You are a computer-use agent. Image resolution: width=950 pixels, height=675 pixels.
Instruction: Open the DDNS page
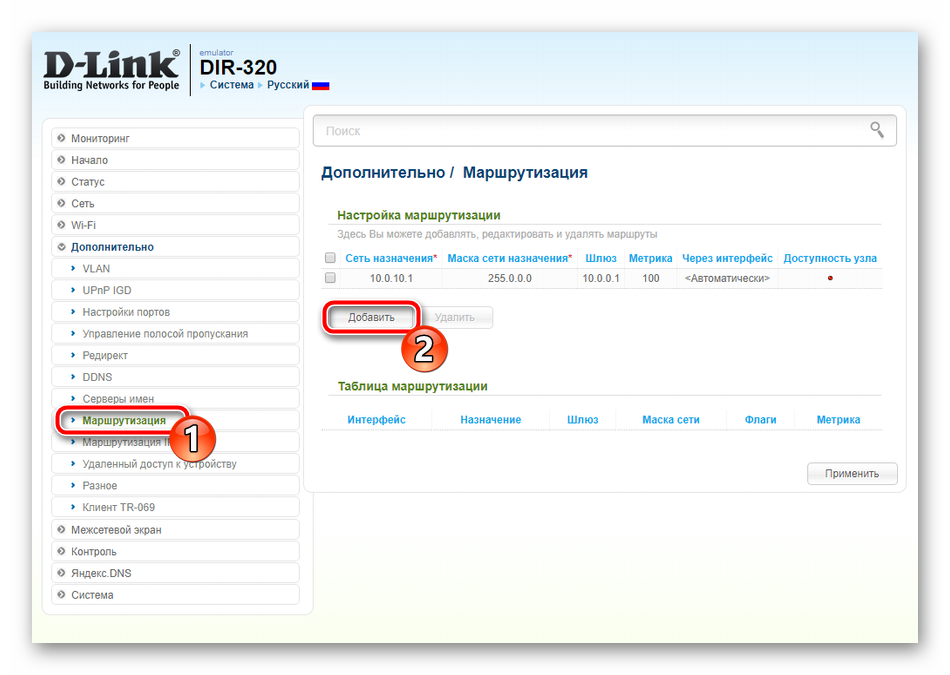click(176, 377)
